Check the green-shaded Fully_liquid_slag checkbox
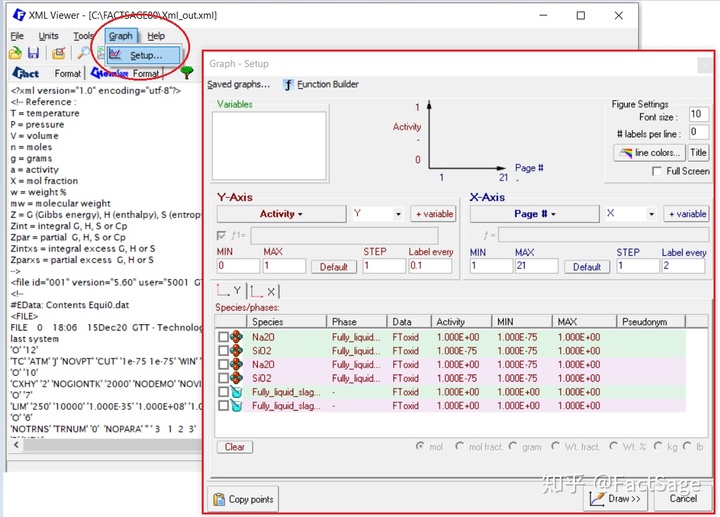The height and width of the screenshot is (517, 720). pos(223,392)
